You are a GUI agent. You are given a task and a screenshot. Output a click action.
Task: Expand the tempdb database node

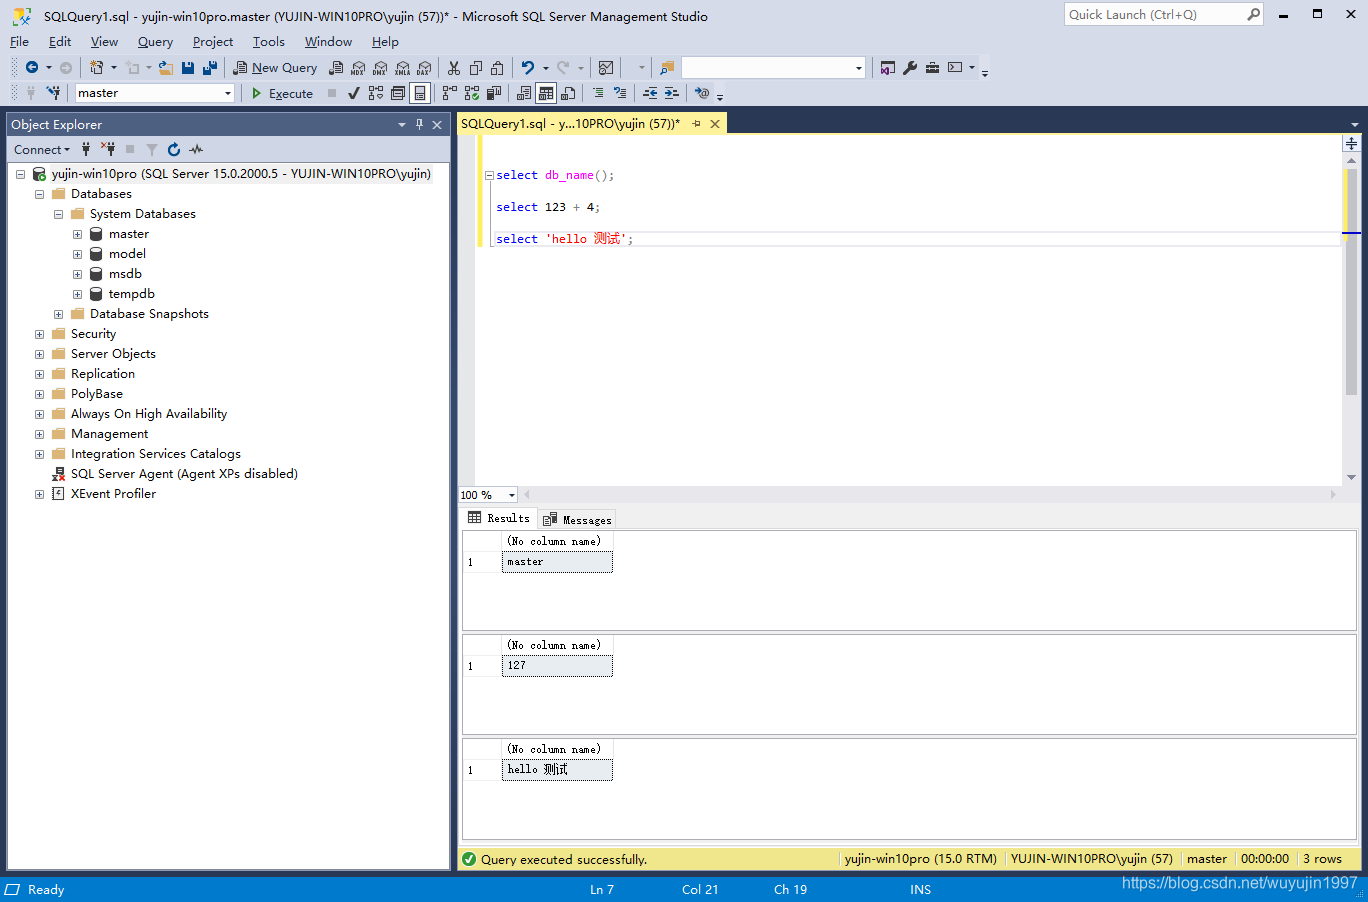click(x=77, y=294)
